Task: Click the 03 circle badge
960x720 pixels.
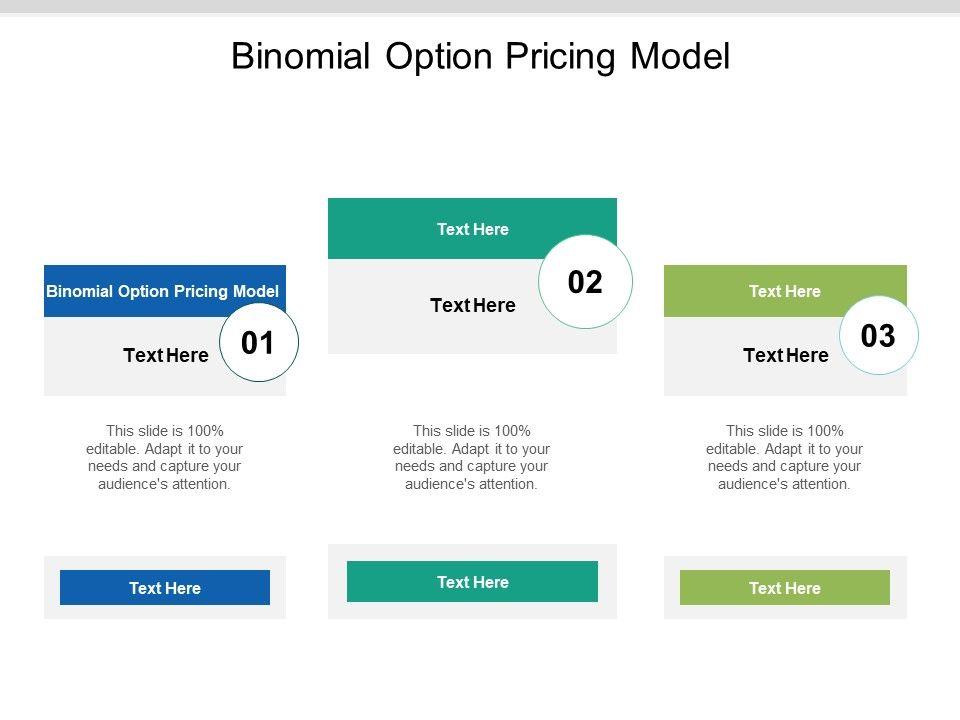Action: click(x=877, y=337)
